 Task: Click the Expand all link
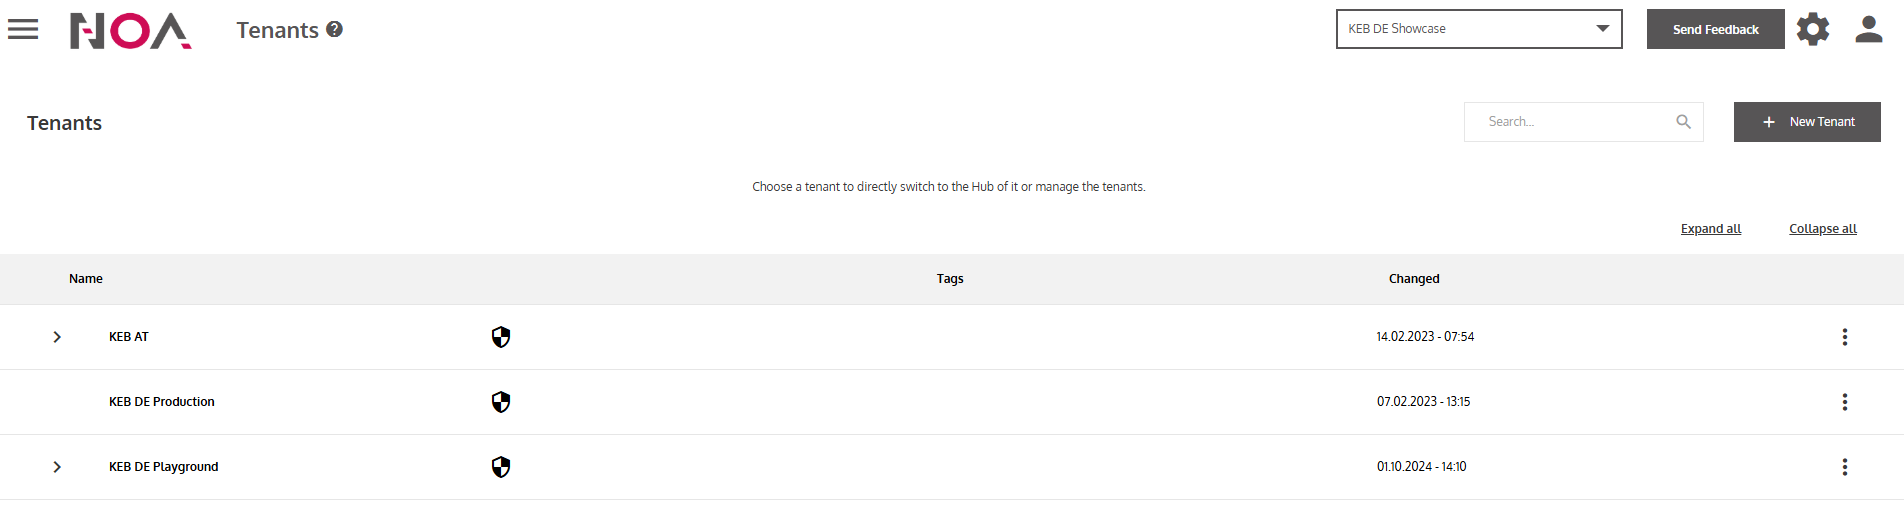[x=1710, y=229]
